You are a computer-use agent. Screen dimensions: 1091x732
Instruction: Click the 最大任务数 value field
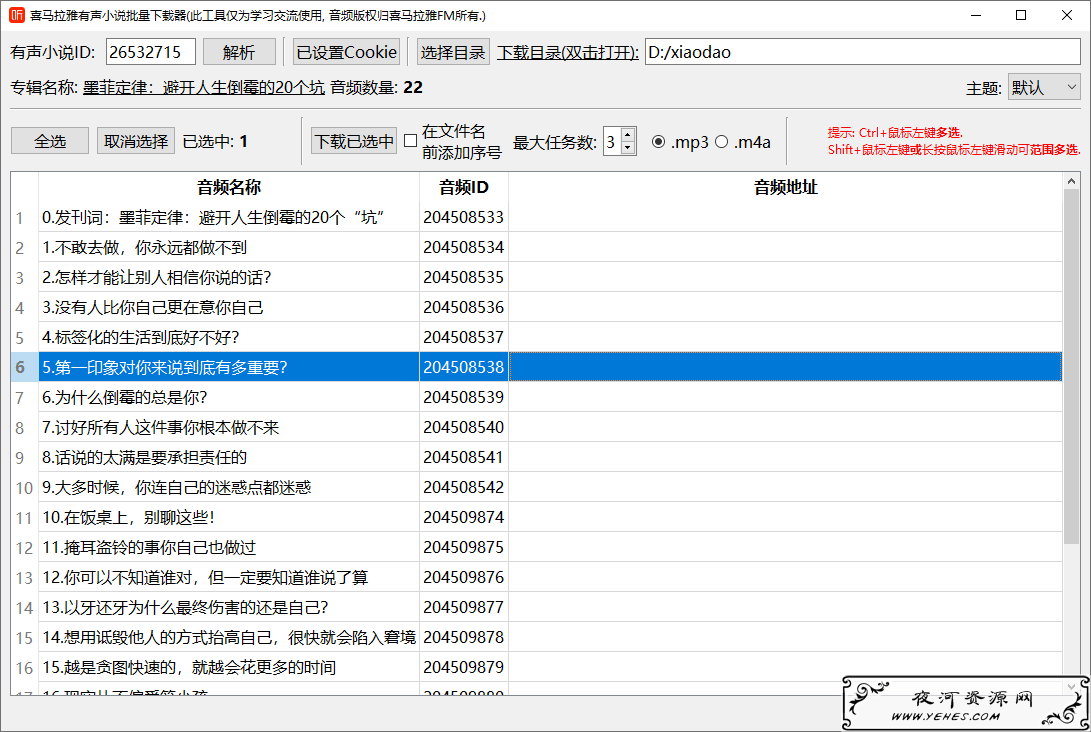coord(612,142)
